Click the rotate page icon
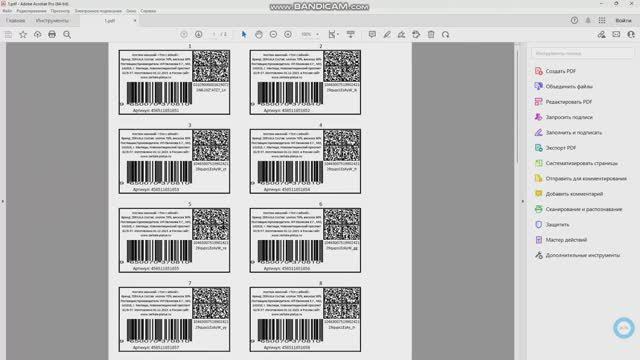 (445, 35)
